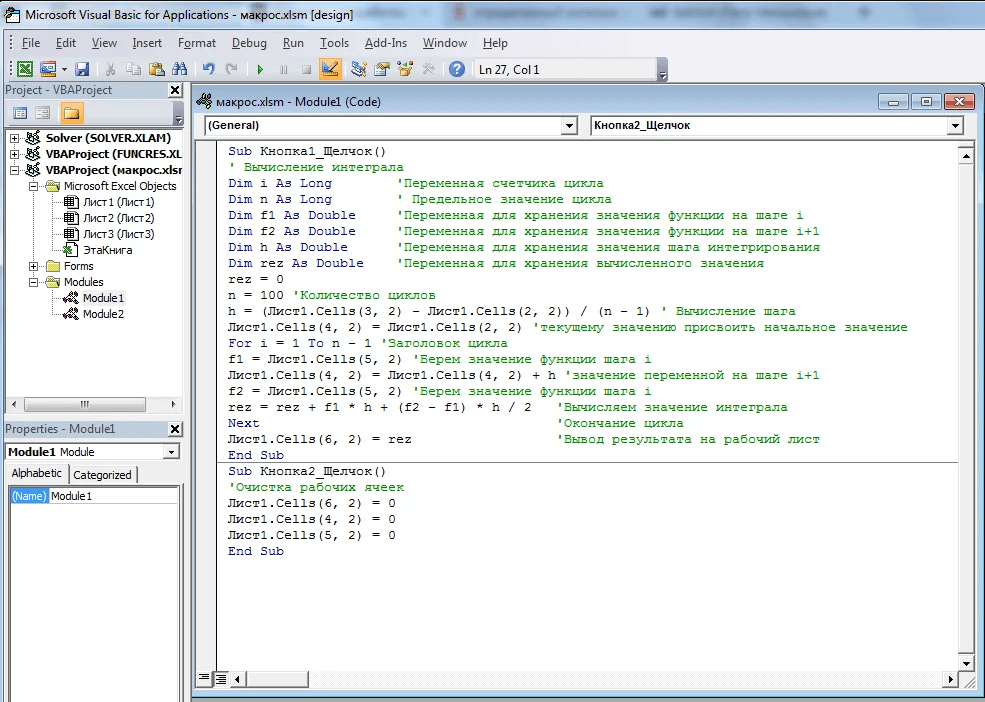Screen dimensions: 985x702
Task: Collapse VBAProject (макрос.xlsm) node
Action: 14,170
